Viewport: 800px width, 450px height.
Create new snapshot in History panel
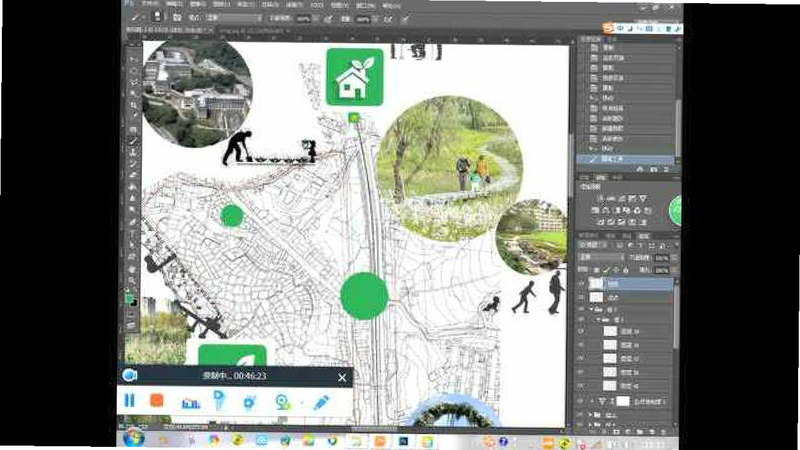click(x=654, y=169)
